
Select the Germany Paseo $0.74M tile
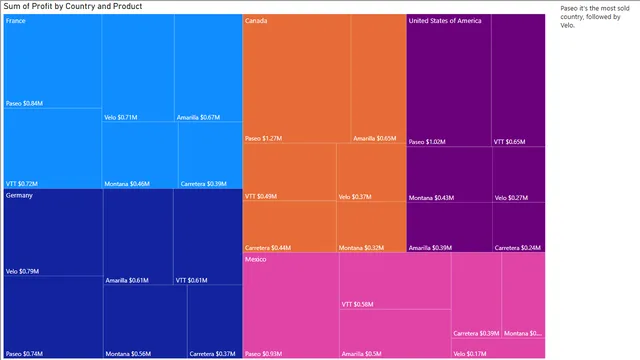click(x=53, y=317)
